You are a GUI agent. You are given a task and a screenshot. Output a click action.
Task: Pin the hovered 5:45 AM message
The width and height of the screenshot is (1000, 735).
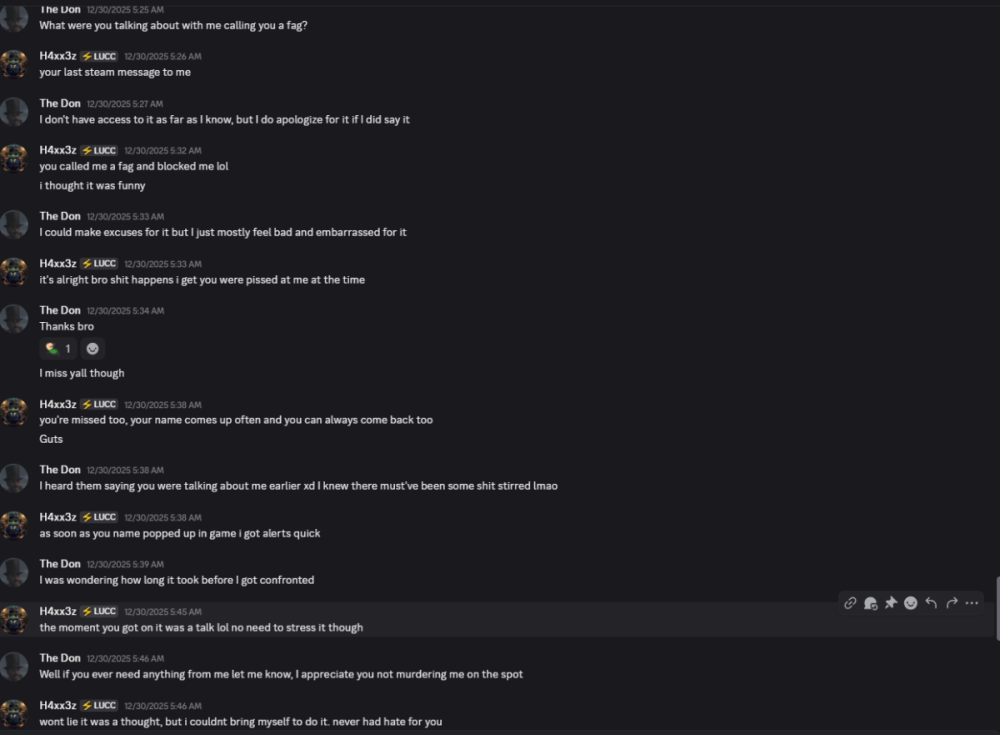pyautogui.click(x=890, y=603)
